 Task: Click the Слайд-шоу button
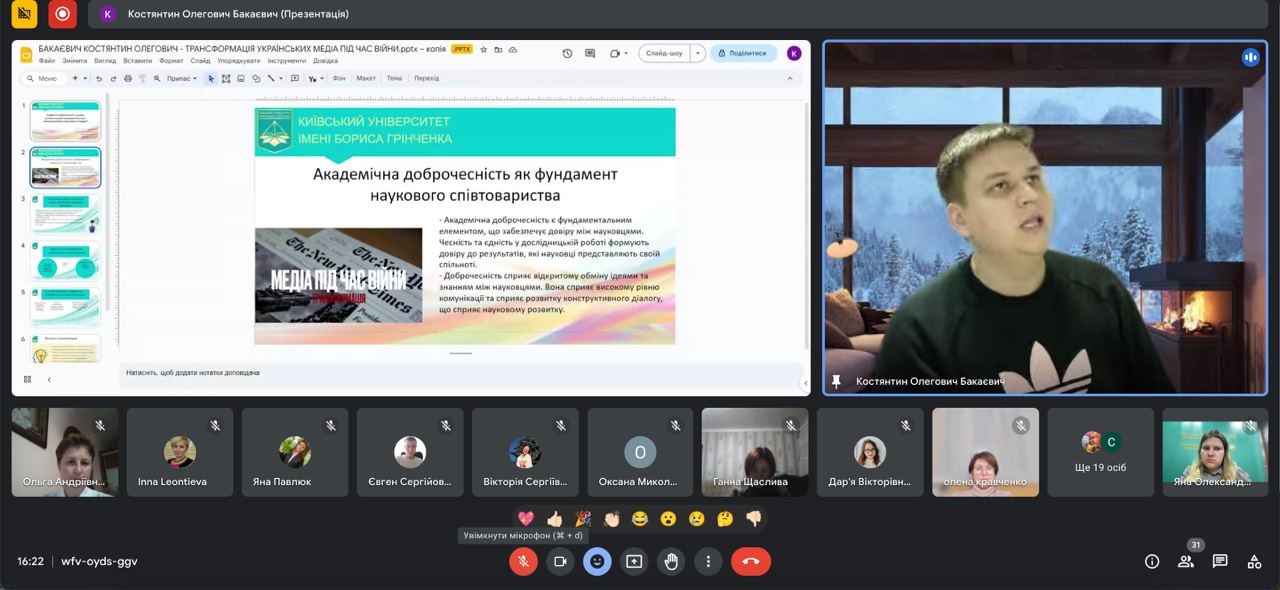[x=665, y=53]
